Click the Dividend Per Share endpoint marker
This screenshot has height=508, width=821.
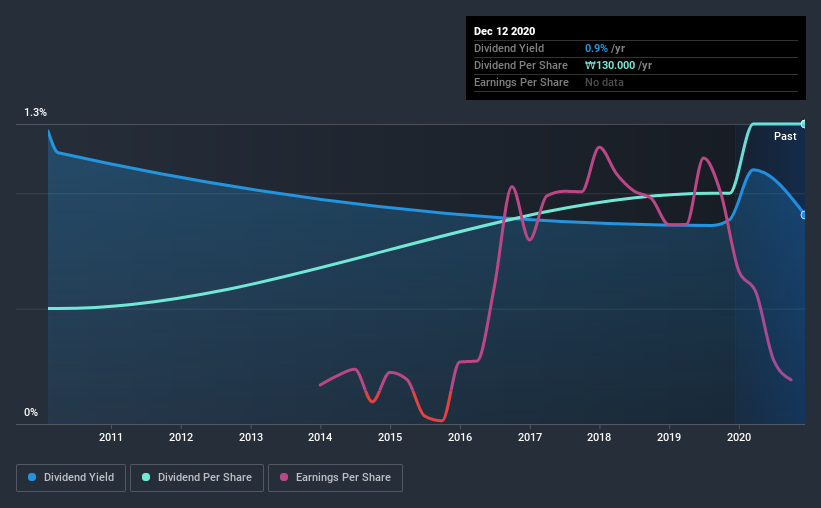pyautogui.click(x=803, y=124)
